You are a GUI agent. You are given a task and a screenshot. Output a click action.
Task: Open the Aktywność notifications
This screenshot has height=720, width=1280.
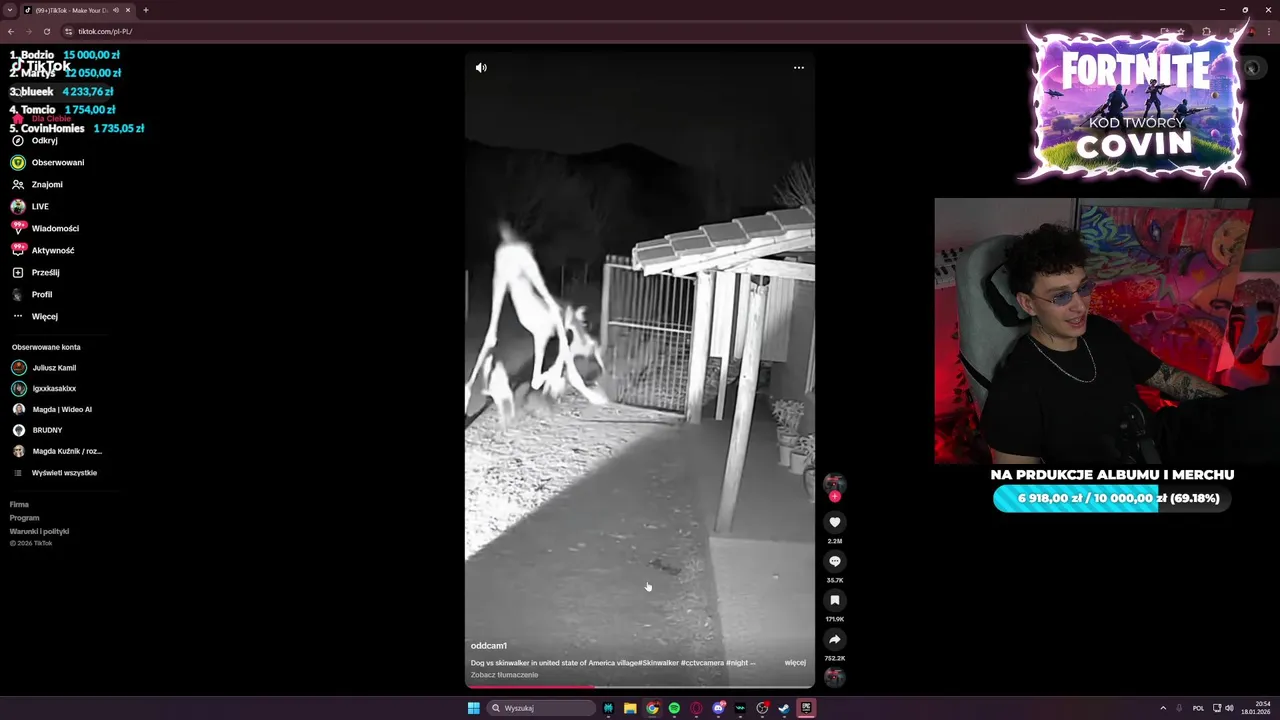point(43,251)
